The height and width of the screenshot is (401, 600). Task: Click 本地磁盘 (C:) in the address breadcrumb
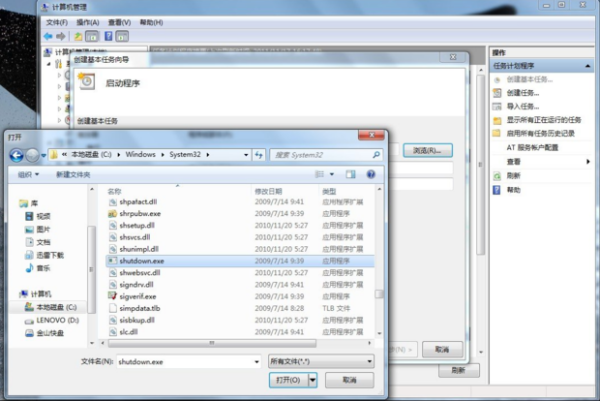click(x=91, y=155)
